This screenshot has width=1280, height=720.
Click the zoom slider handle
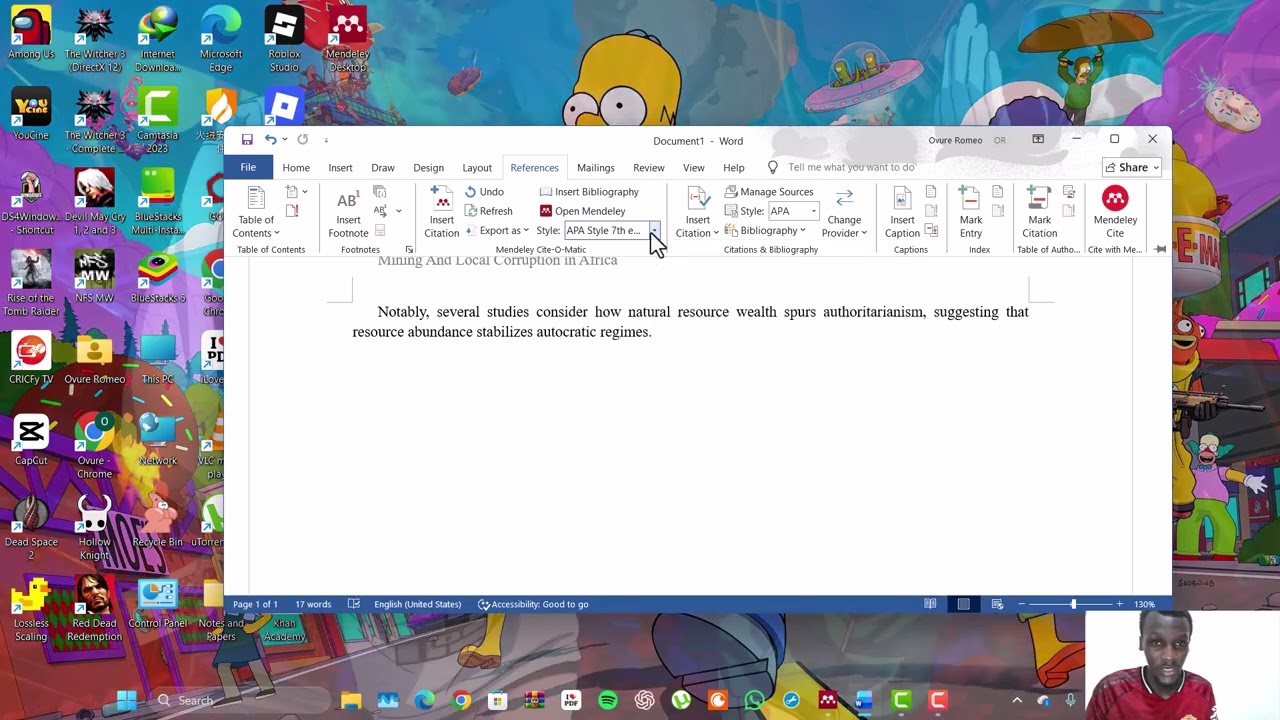1073,604
